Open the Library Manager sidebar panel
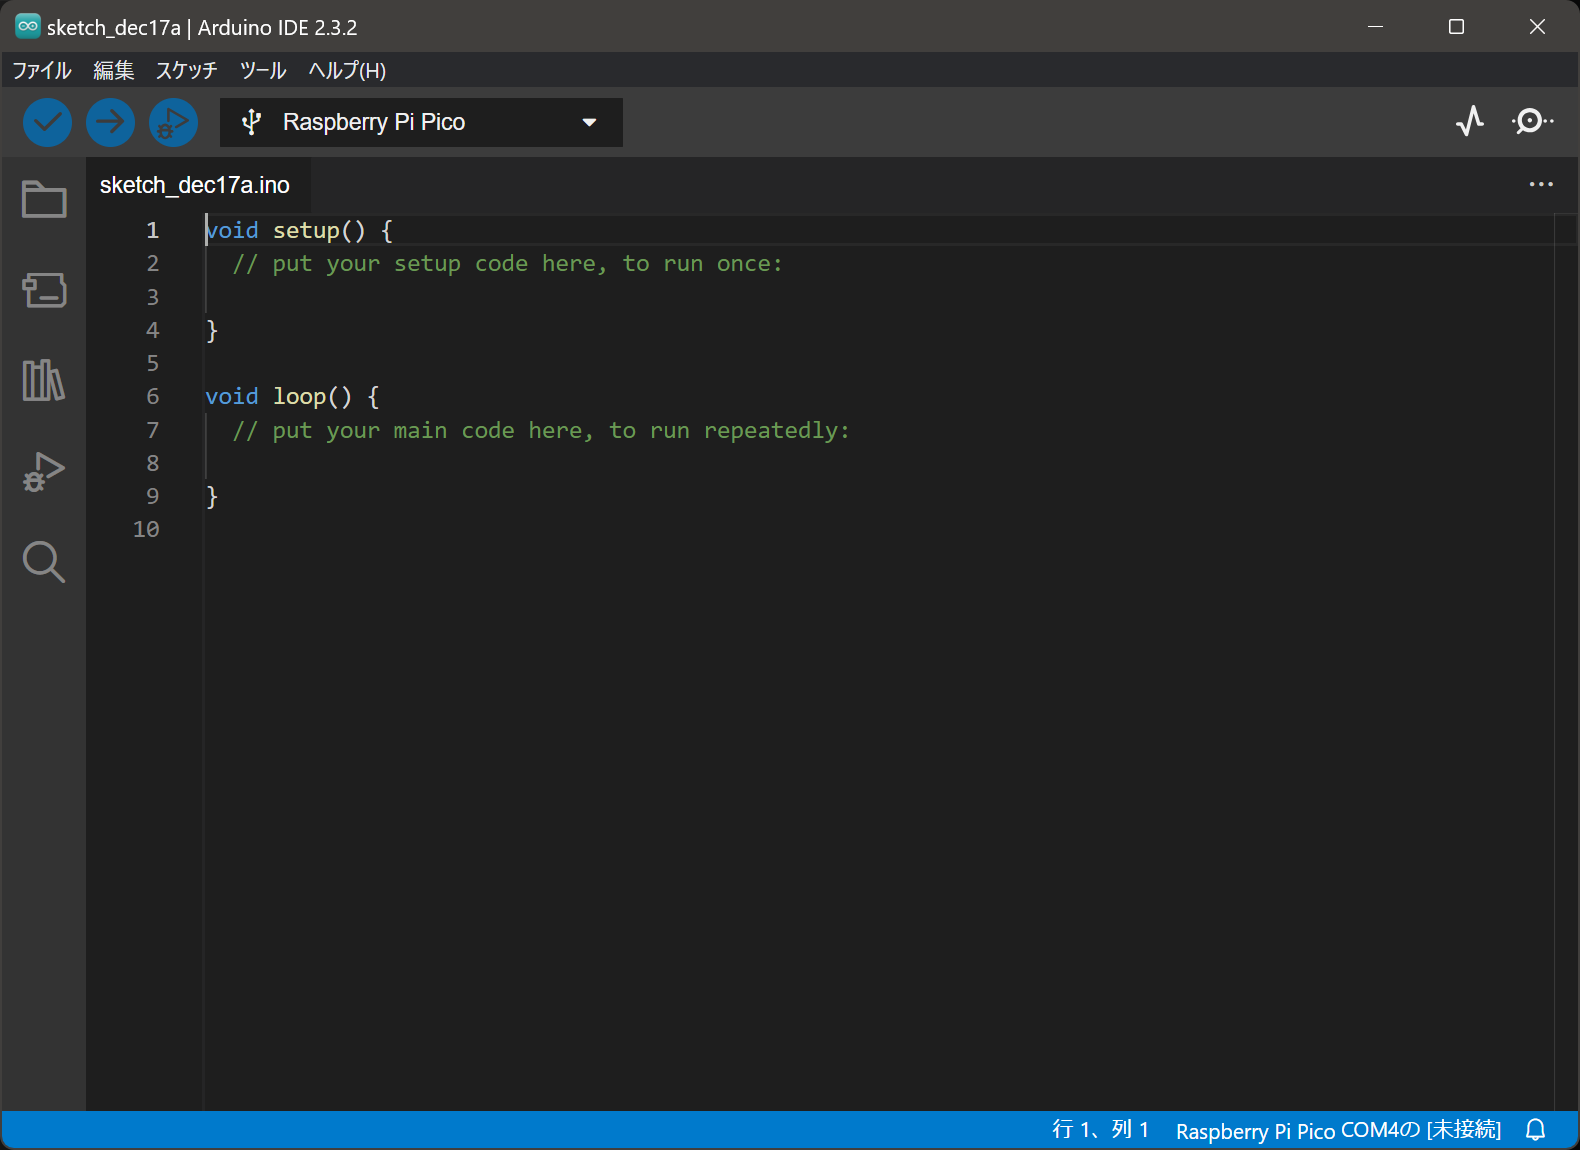Image resolution: width=1580 pixels, height=1150 pixels. (x=44, y=380)
